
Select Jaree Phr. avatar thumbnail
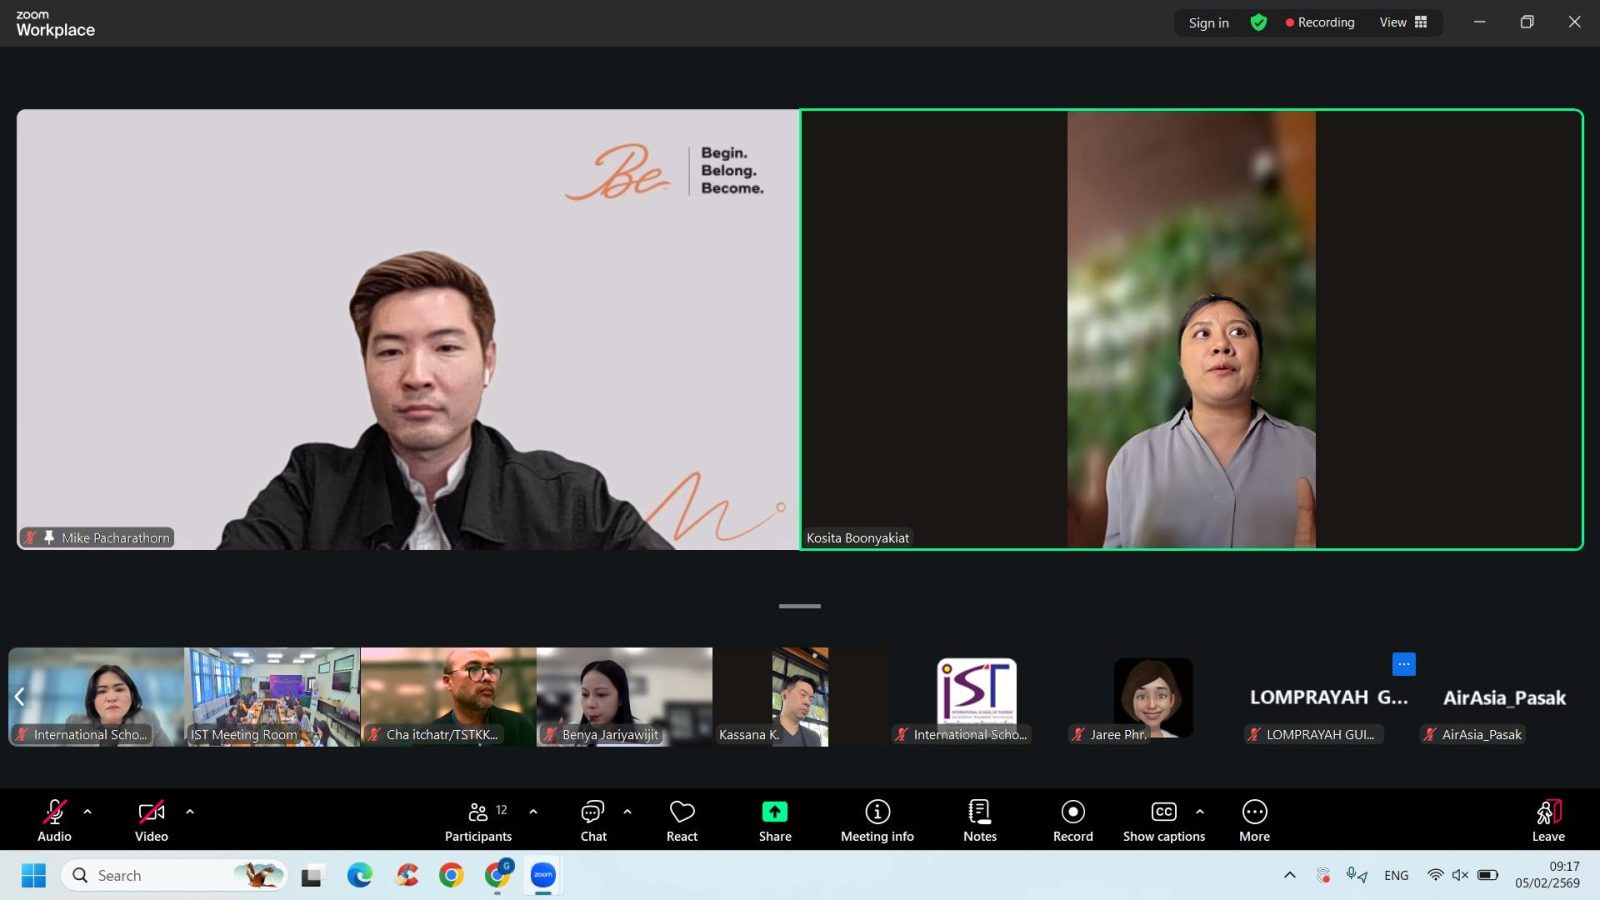[x=1152, y=697]
